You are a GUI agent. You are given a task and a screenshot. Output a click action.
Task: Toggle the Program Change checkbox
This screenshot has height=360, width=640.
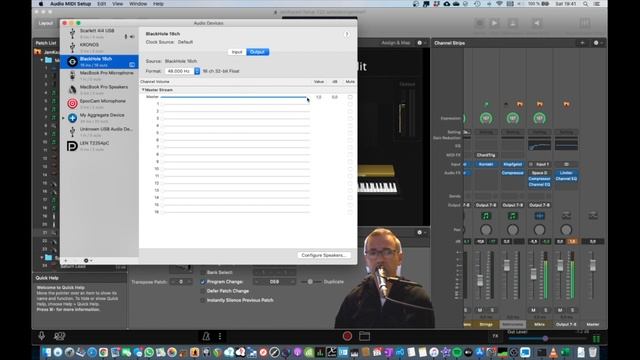point(203,282)
